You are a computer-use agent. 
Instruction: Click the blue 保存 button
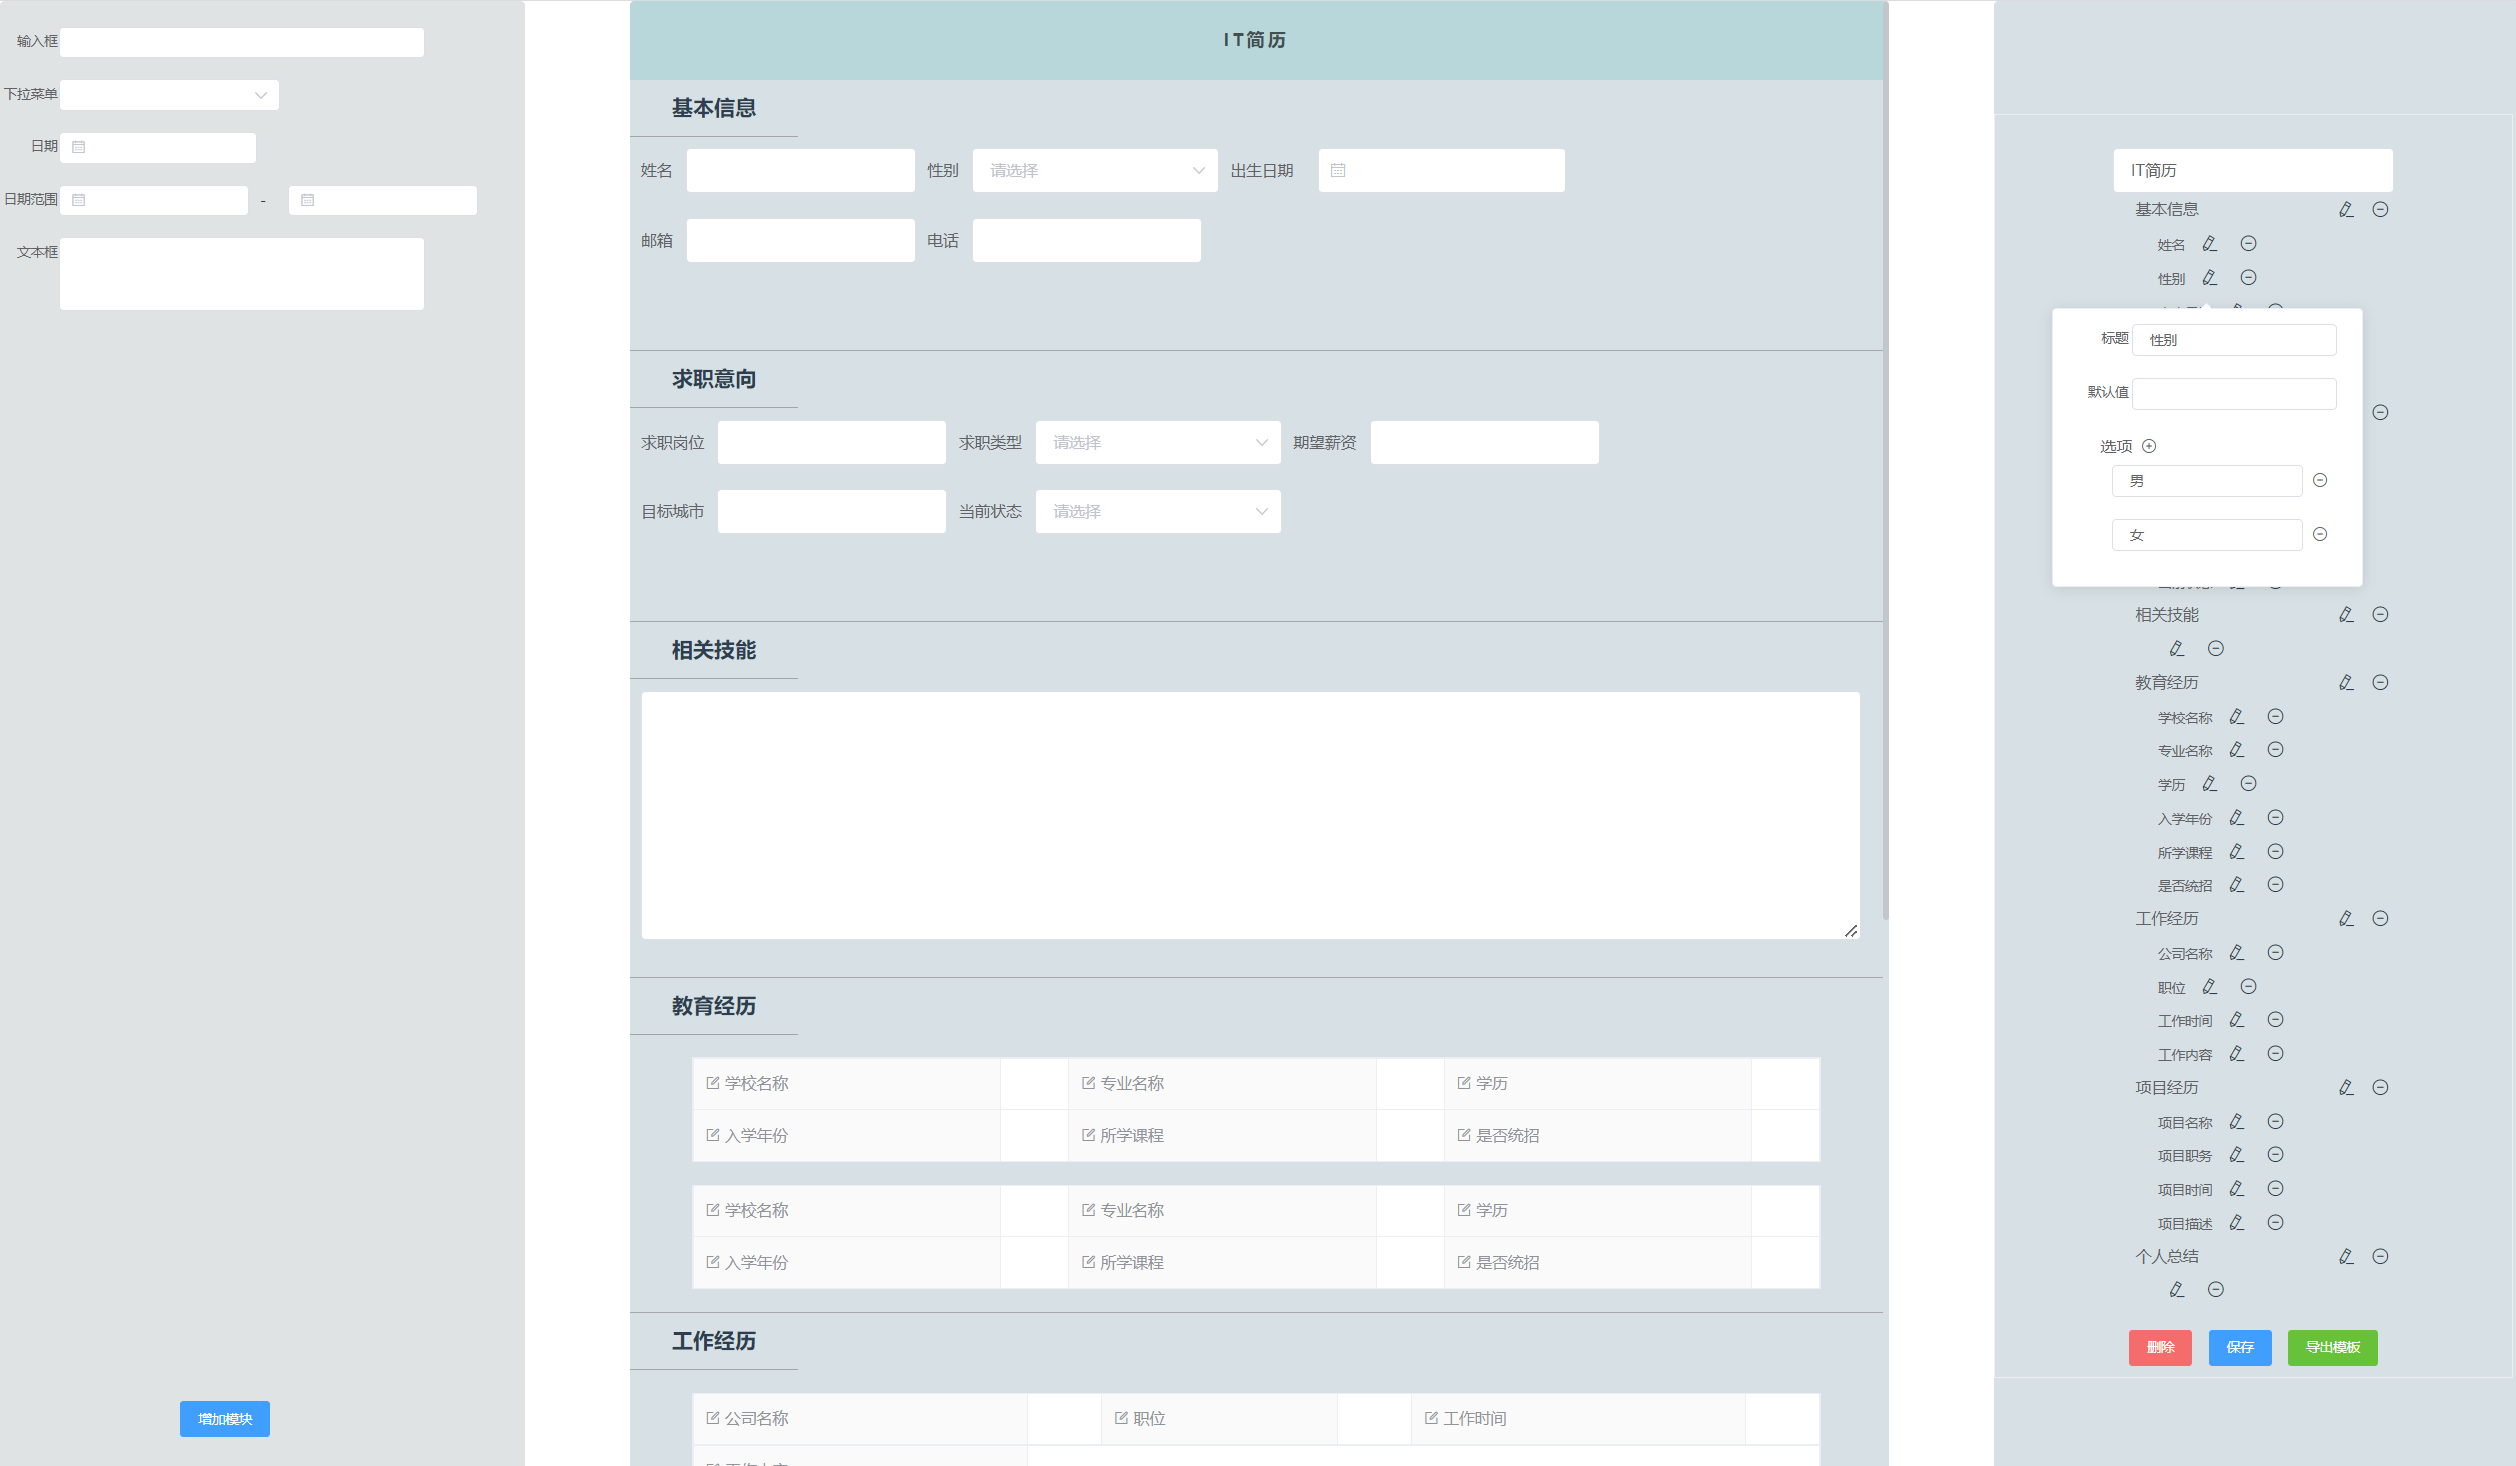tap(2240, 1347)
